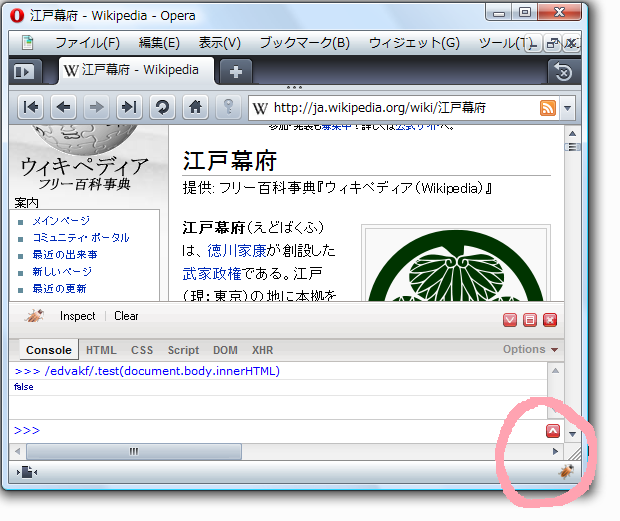Viewport: 620px width, 521px height.
Task: Go to the Home page
Action: pos(195,107)
